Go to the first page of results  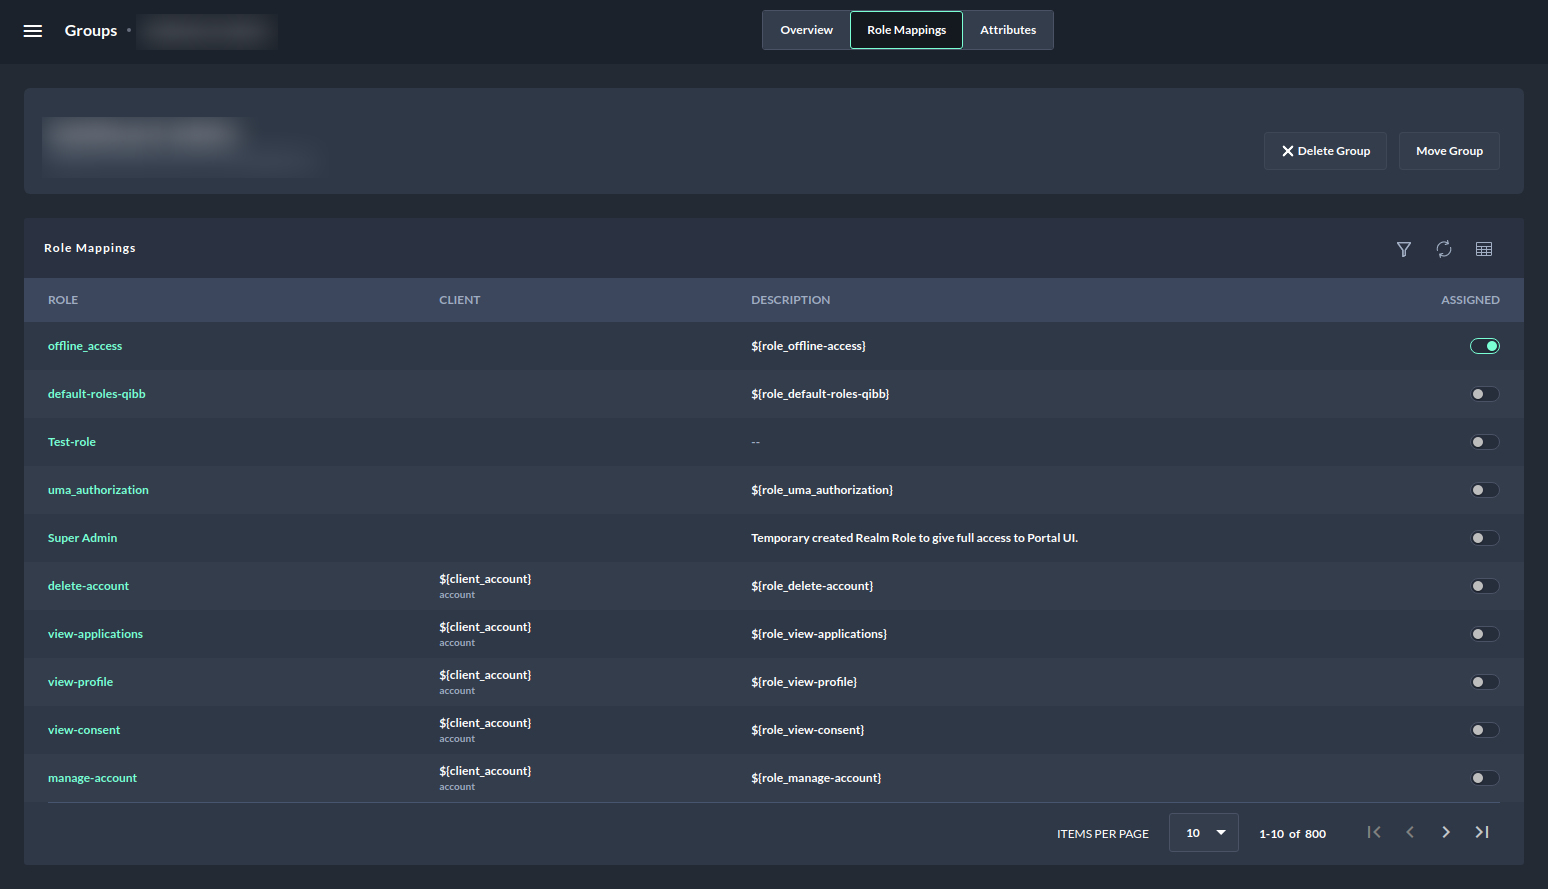coord(1374,832)
